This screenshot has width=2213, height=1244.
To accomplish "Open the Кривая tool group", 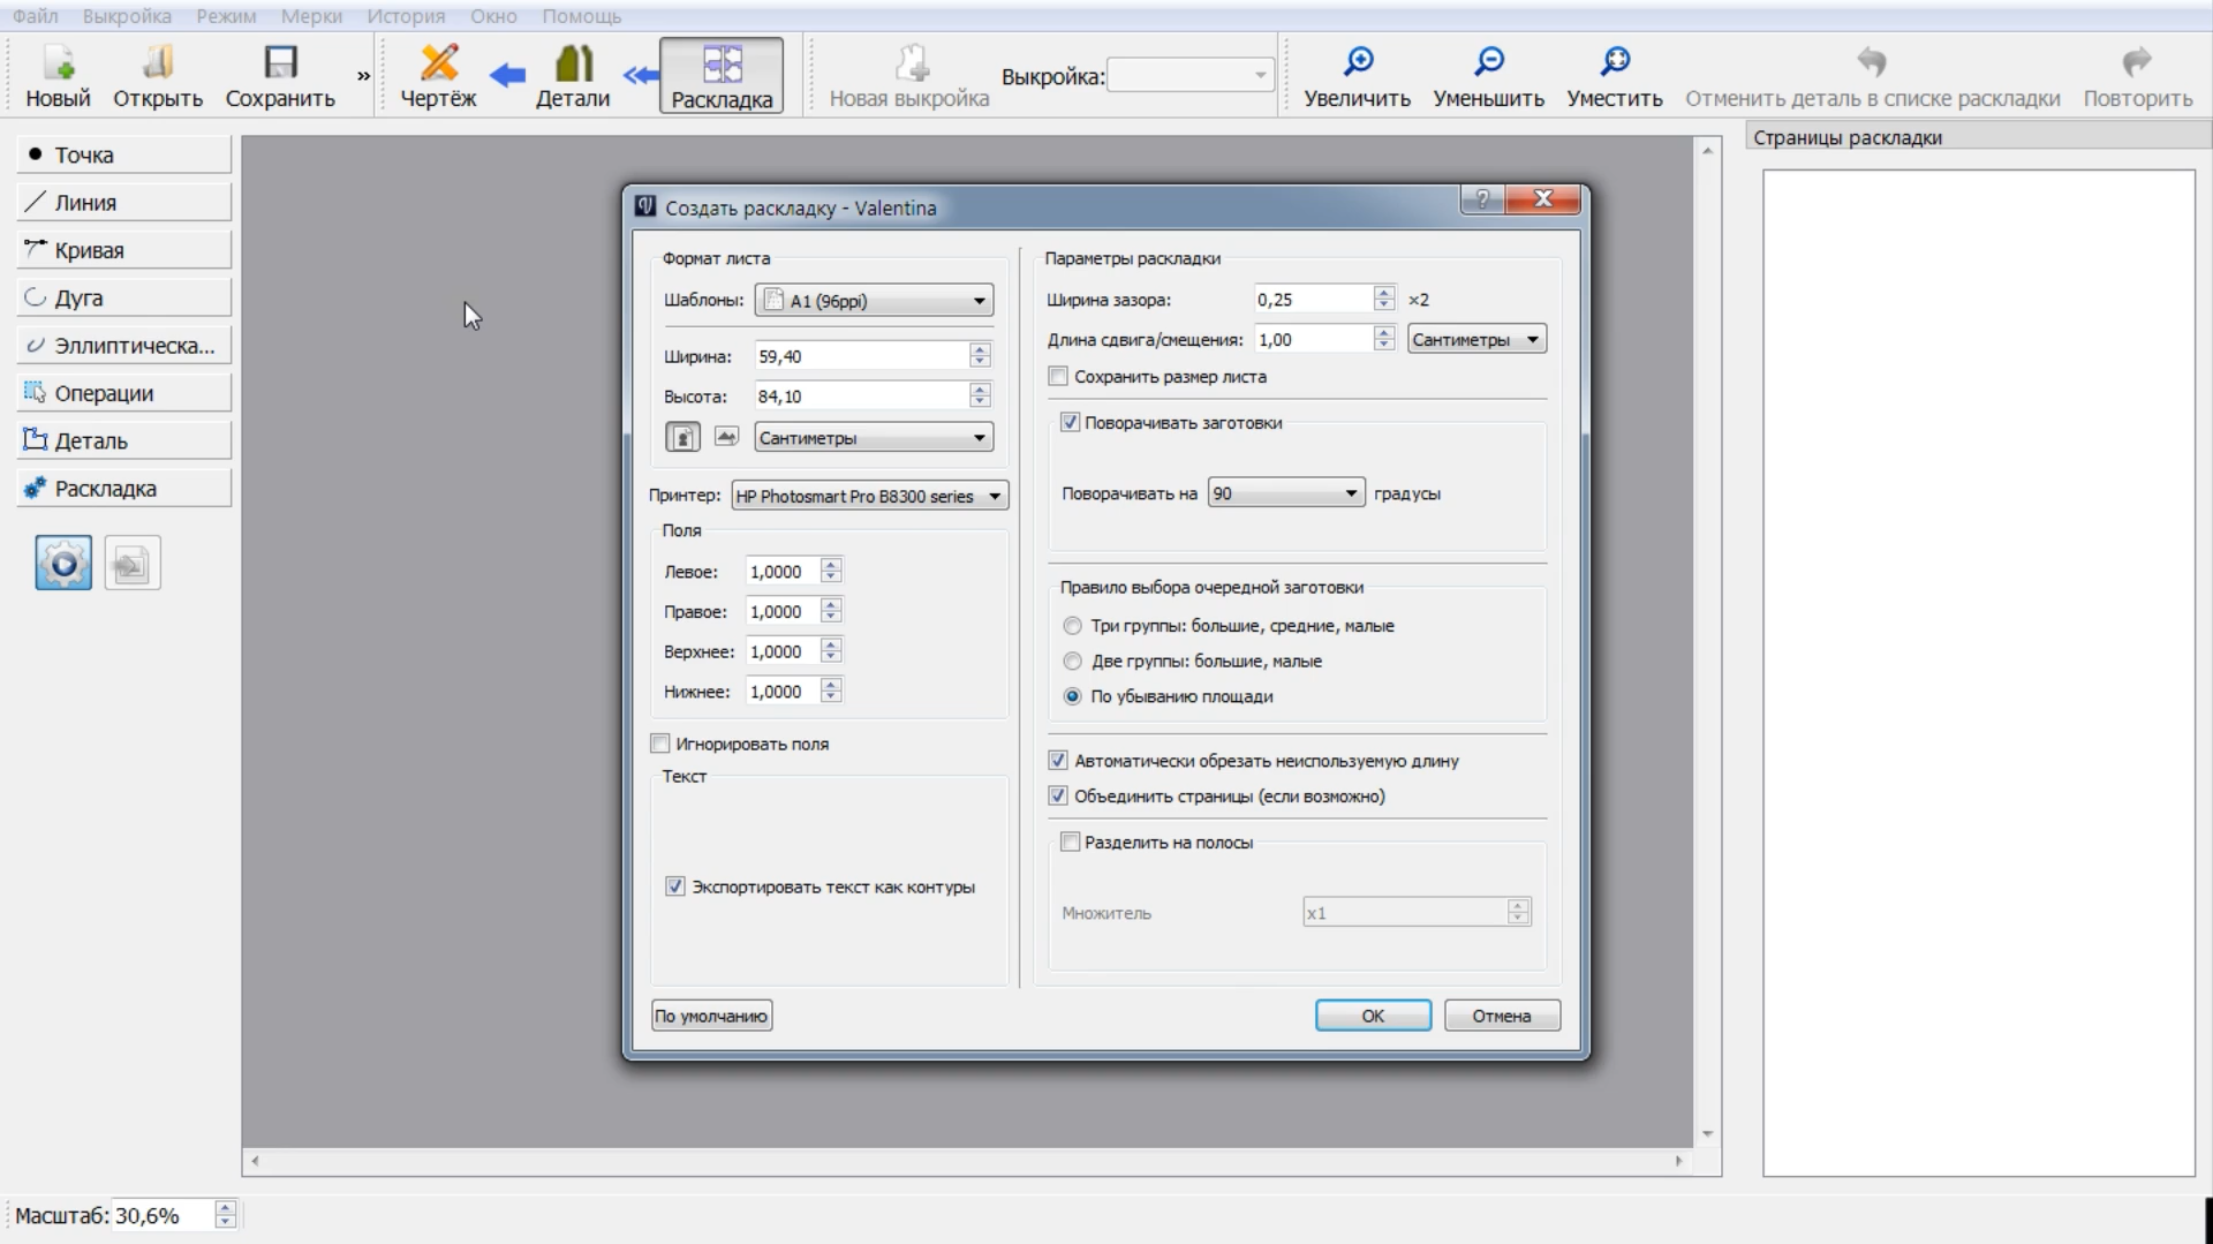I will pos(124,250).
